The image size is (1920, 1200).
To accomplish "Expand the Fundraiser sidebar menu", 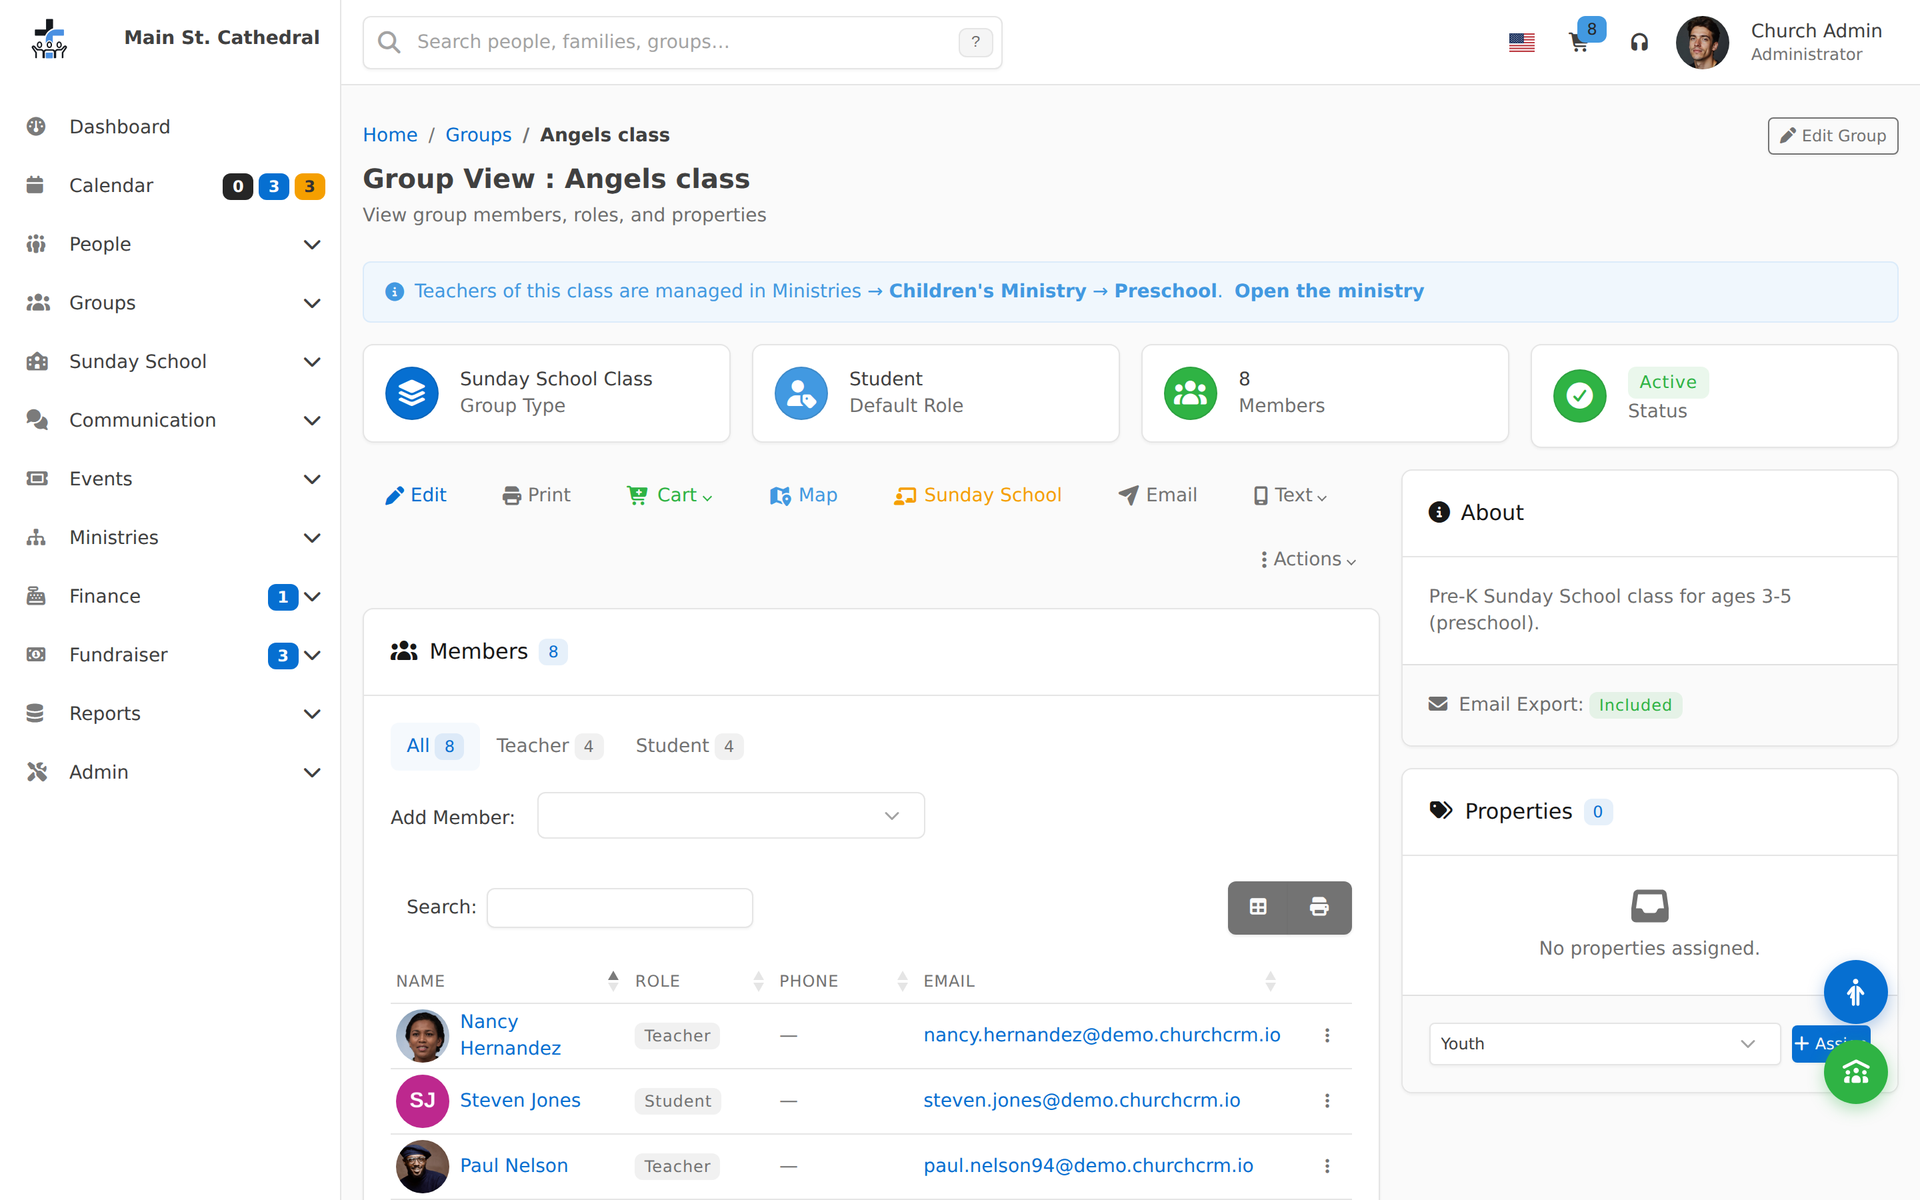I will [170, 655].
